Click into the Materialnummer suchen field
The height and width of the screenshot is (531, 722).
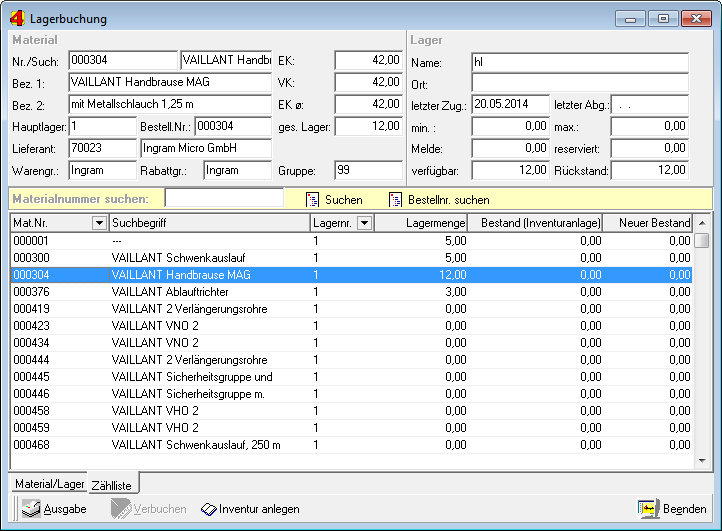tap(224, 199)
